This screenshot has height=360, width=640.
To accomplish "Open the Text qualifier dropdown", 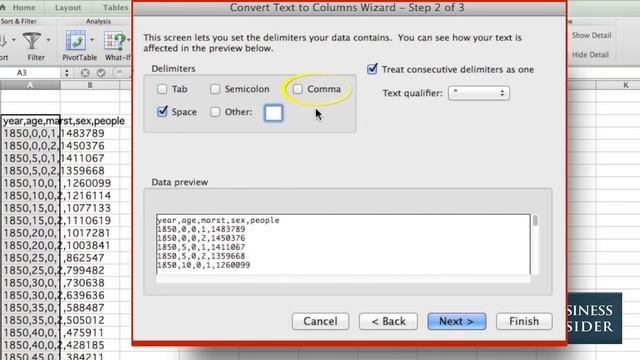I will point(479,93).
